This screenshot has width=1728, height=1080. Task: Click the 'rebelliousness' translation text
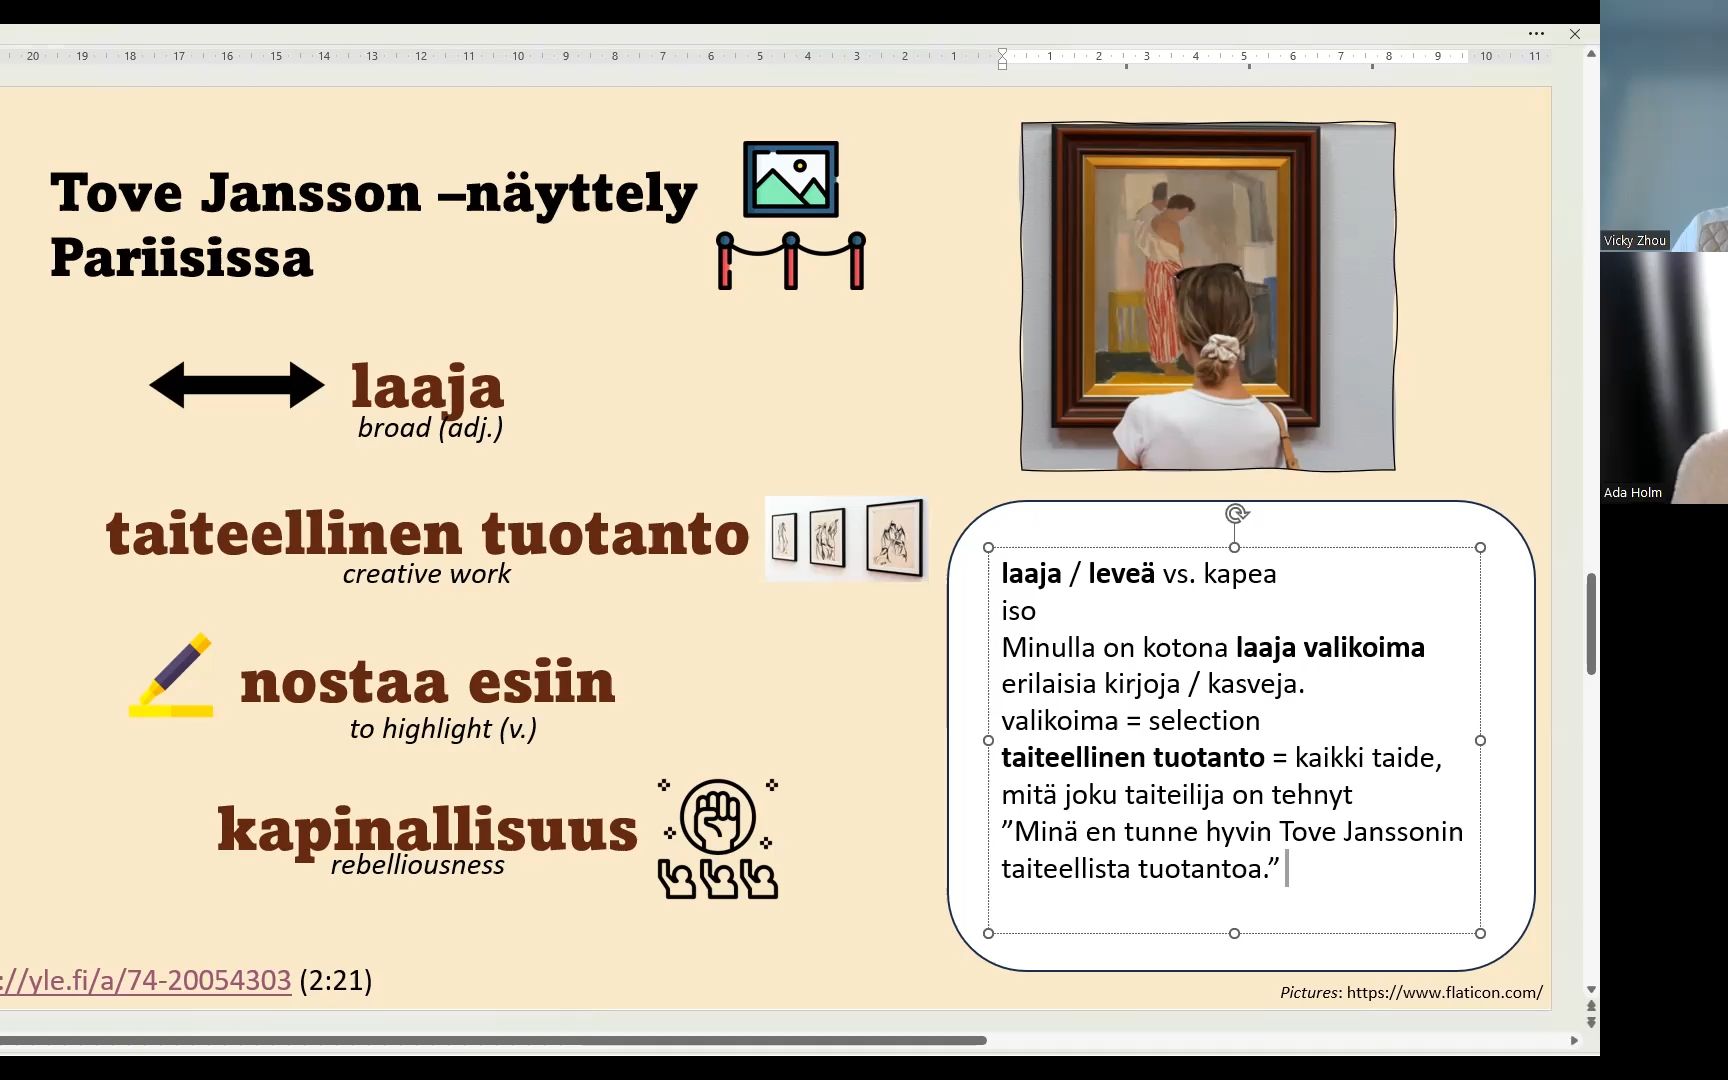click(x=418, y=865)
